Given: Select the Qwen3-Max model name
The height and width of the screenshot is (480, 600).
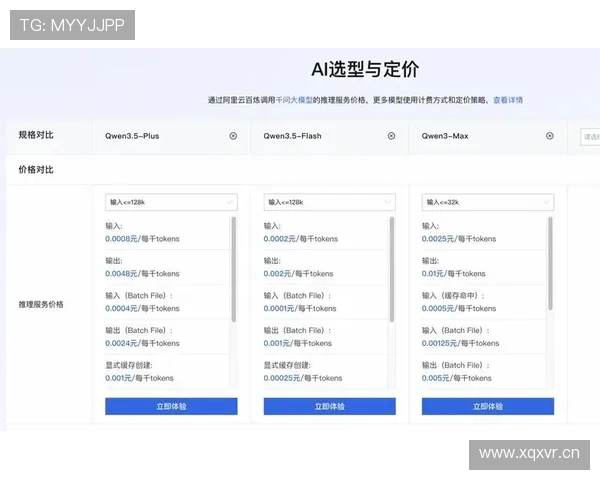Looking at the screenshot, I should click(x=445, y=136).
